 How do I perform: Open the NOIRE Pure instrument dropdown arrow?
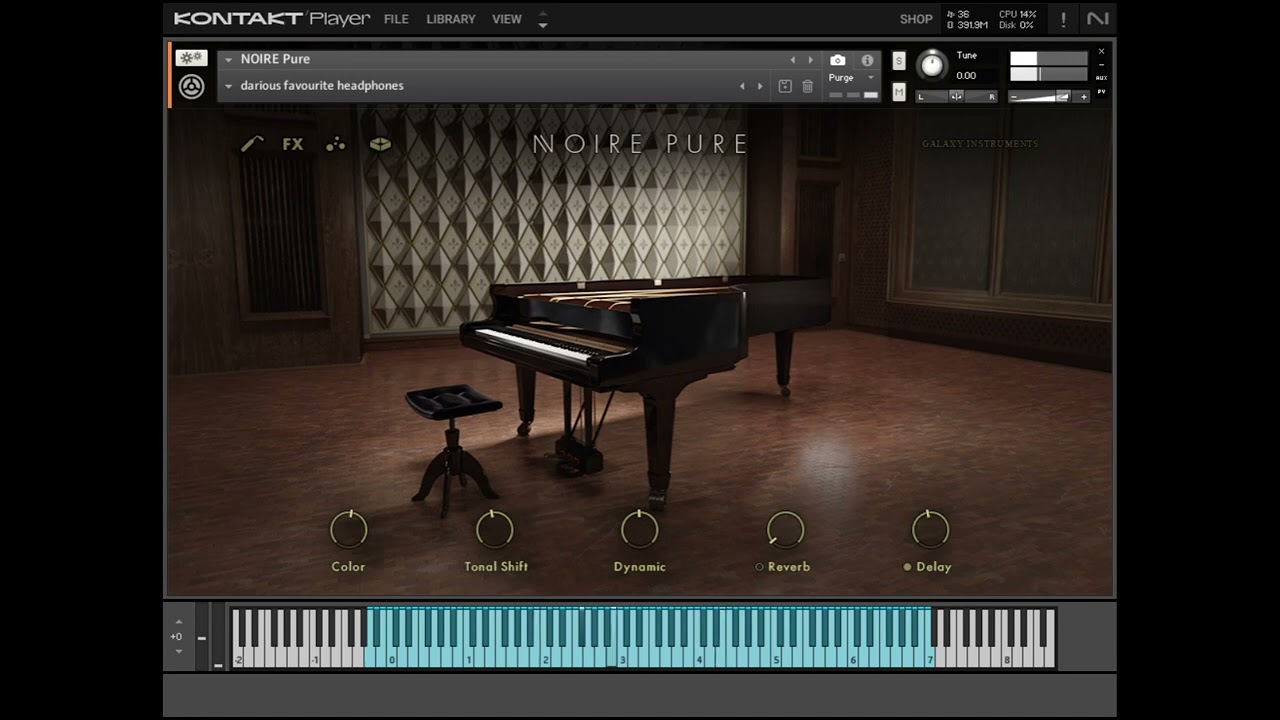pyautogui.click(x=228, y=60)
